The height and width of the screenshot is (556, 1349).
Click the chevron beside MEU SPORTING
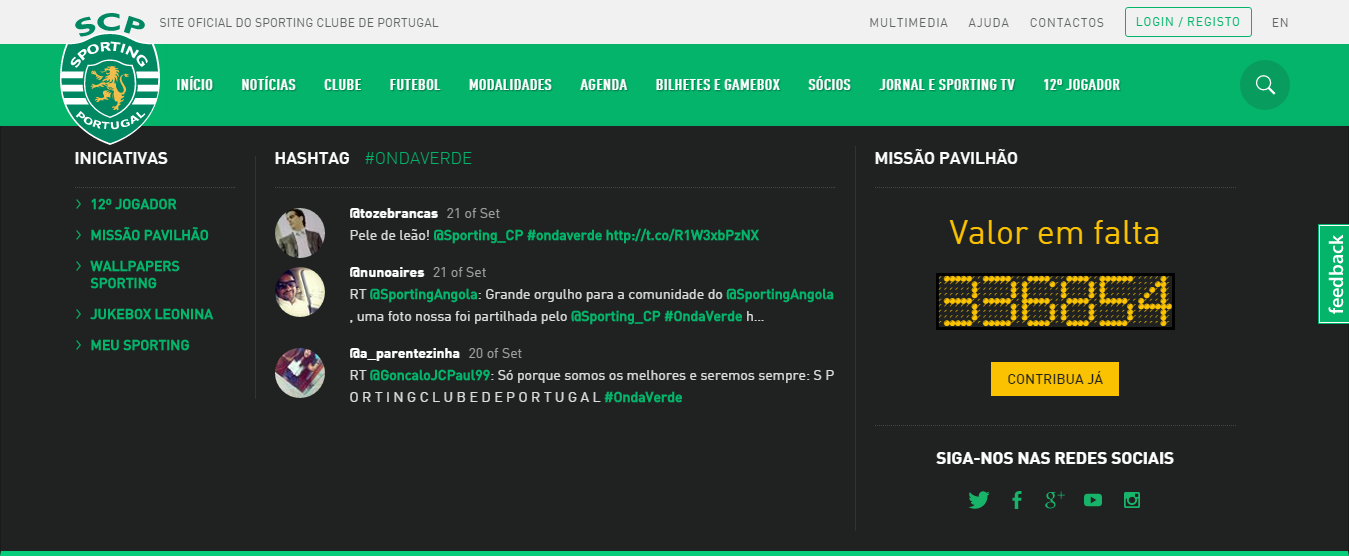[79, 345]
